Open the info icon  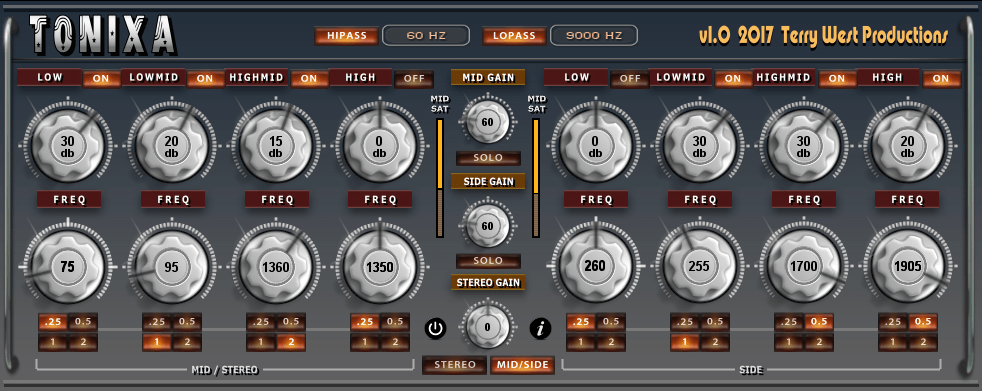(x=540, y=328)
